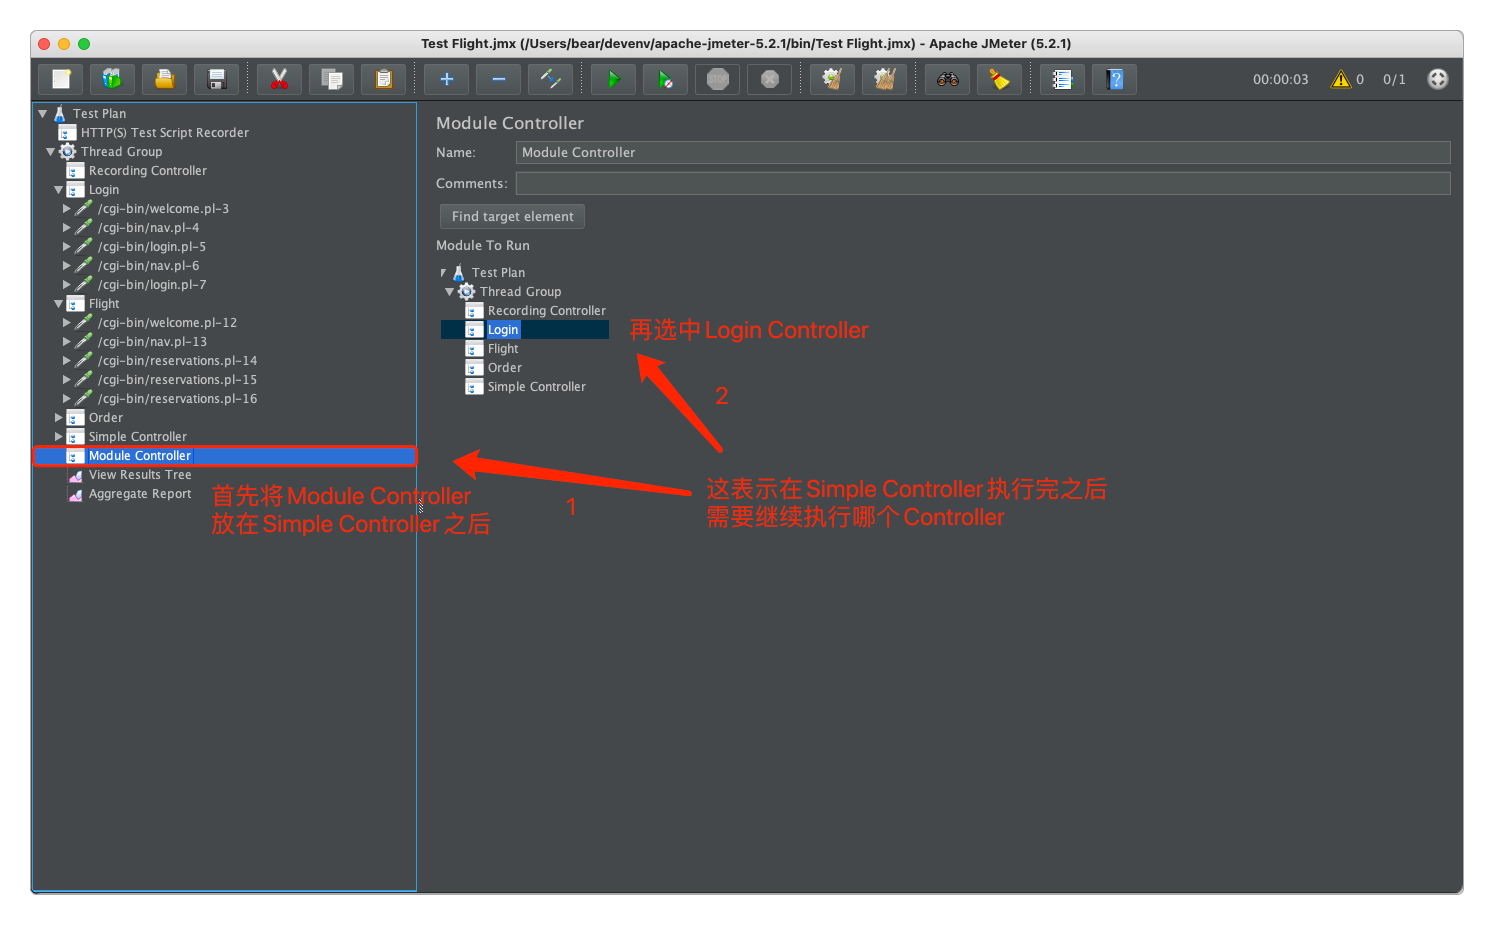Viewport: 1494px width, 925px height.
Task: Select Order in Module To Run tree
Action: (x=505, y=368)
